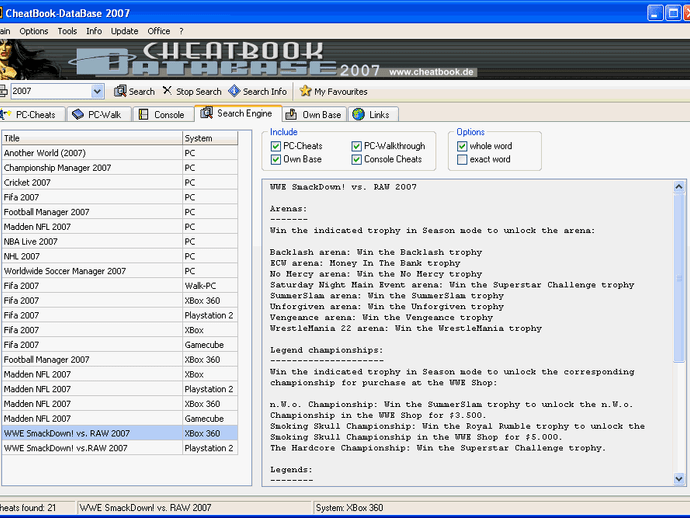Switch to the Links tab
This screenshot has width=690, height=518.
point(374,114)
